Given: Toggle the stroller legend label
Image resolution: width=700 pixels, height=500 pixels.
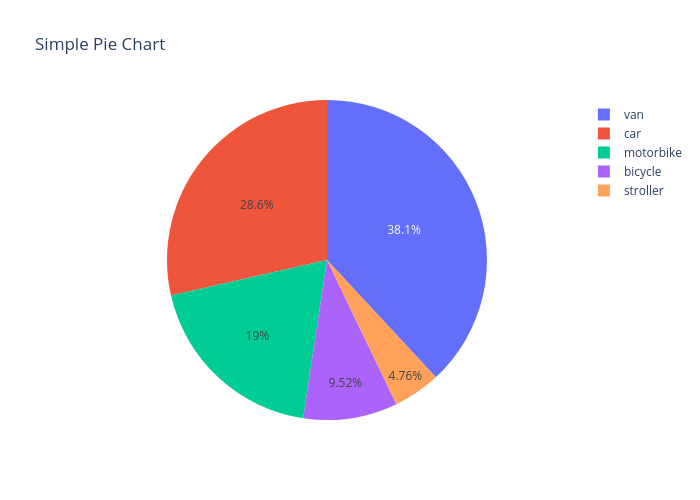Looking at the screenshot, I should tap(643, 190).
